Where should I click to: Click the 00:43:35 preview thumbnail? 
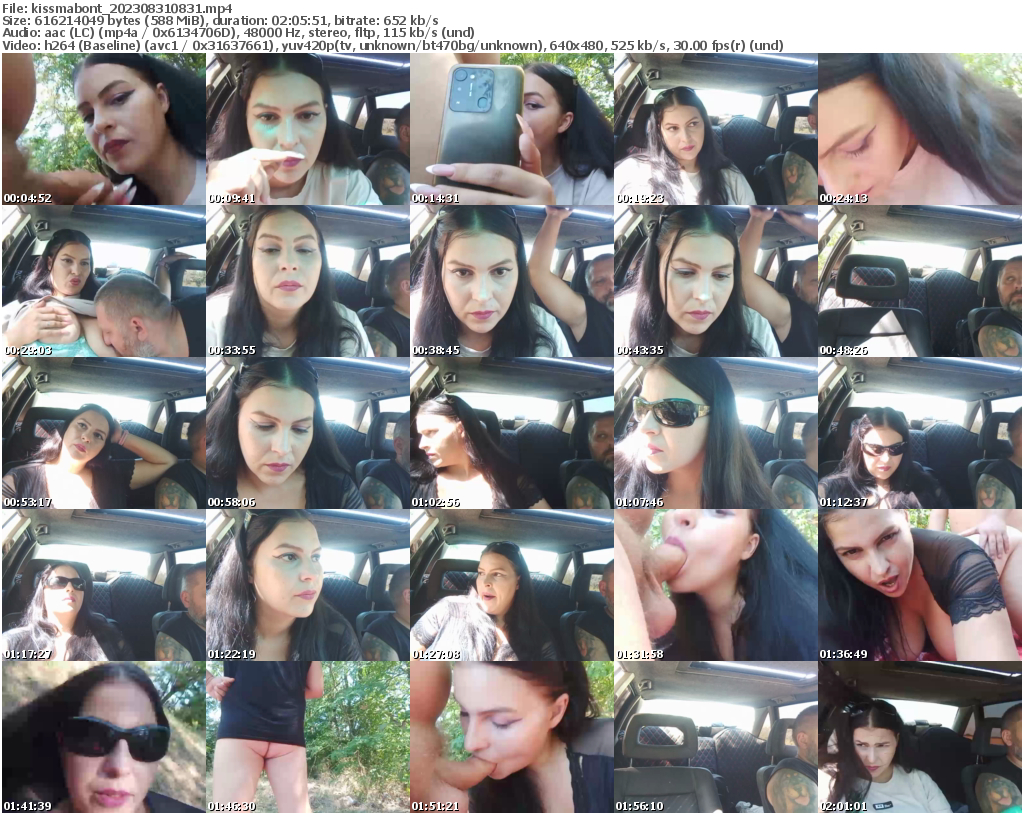tap(716, 280)
